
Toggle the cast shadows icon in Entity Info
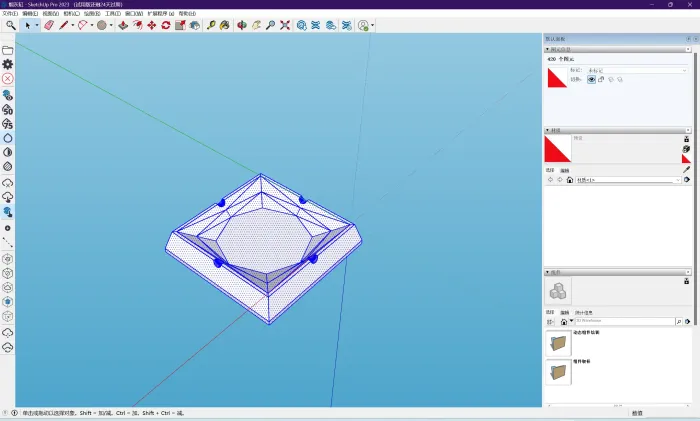[611, 79]
